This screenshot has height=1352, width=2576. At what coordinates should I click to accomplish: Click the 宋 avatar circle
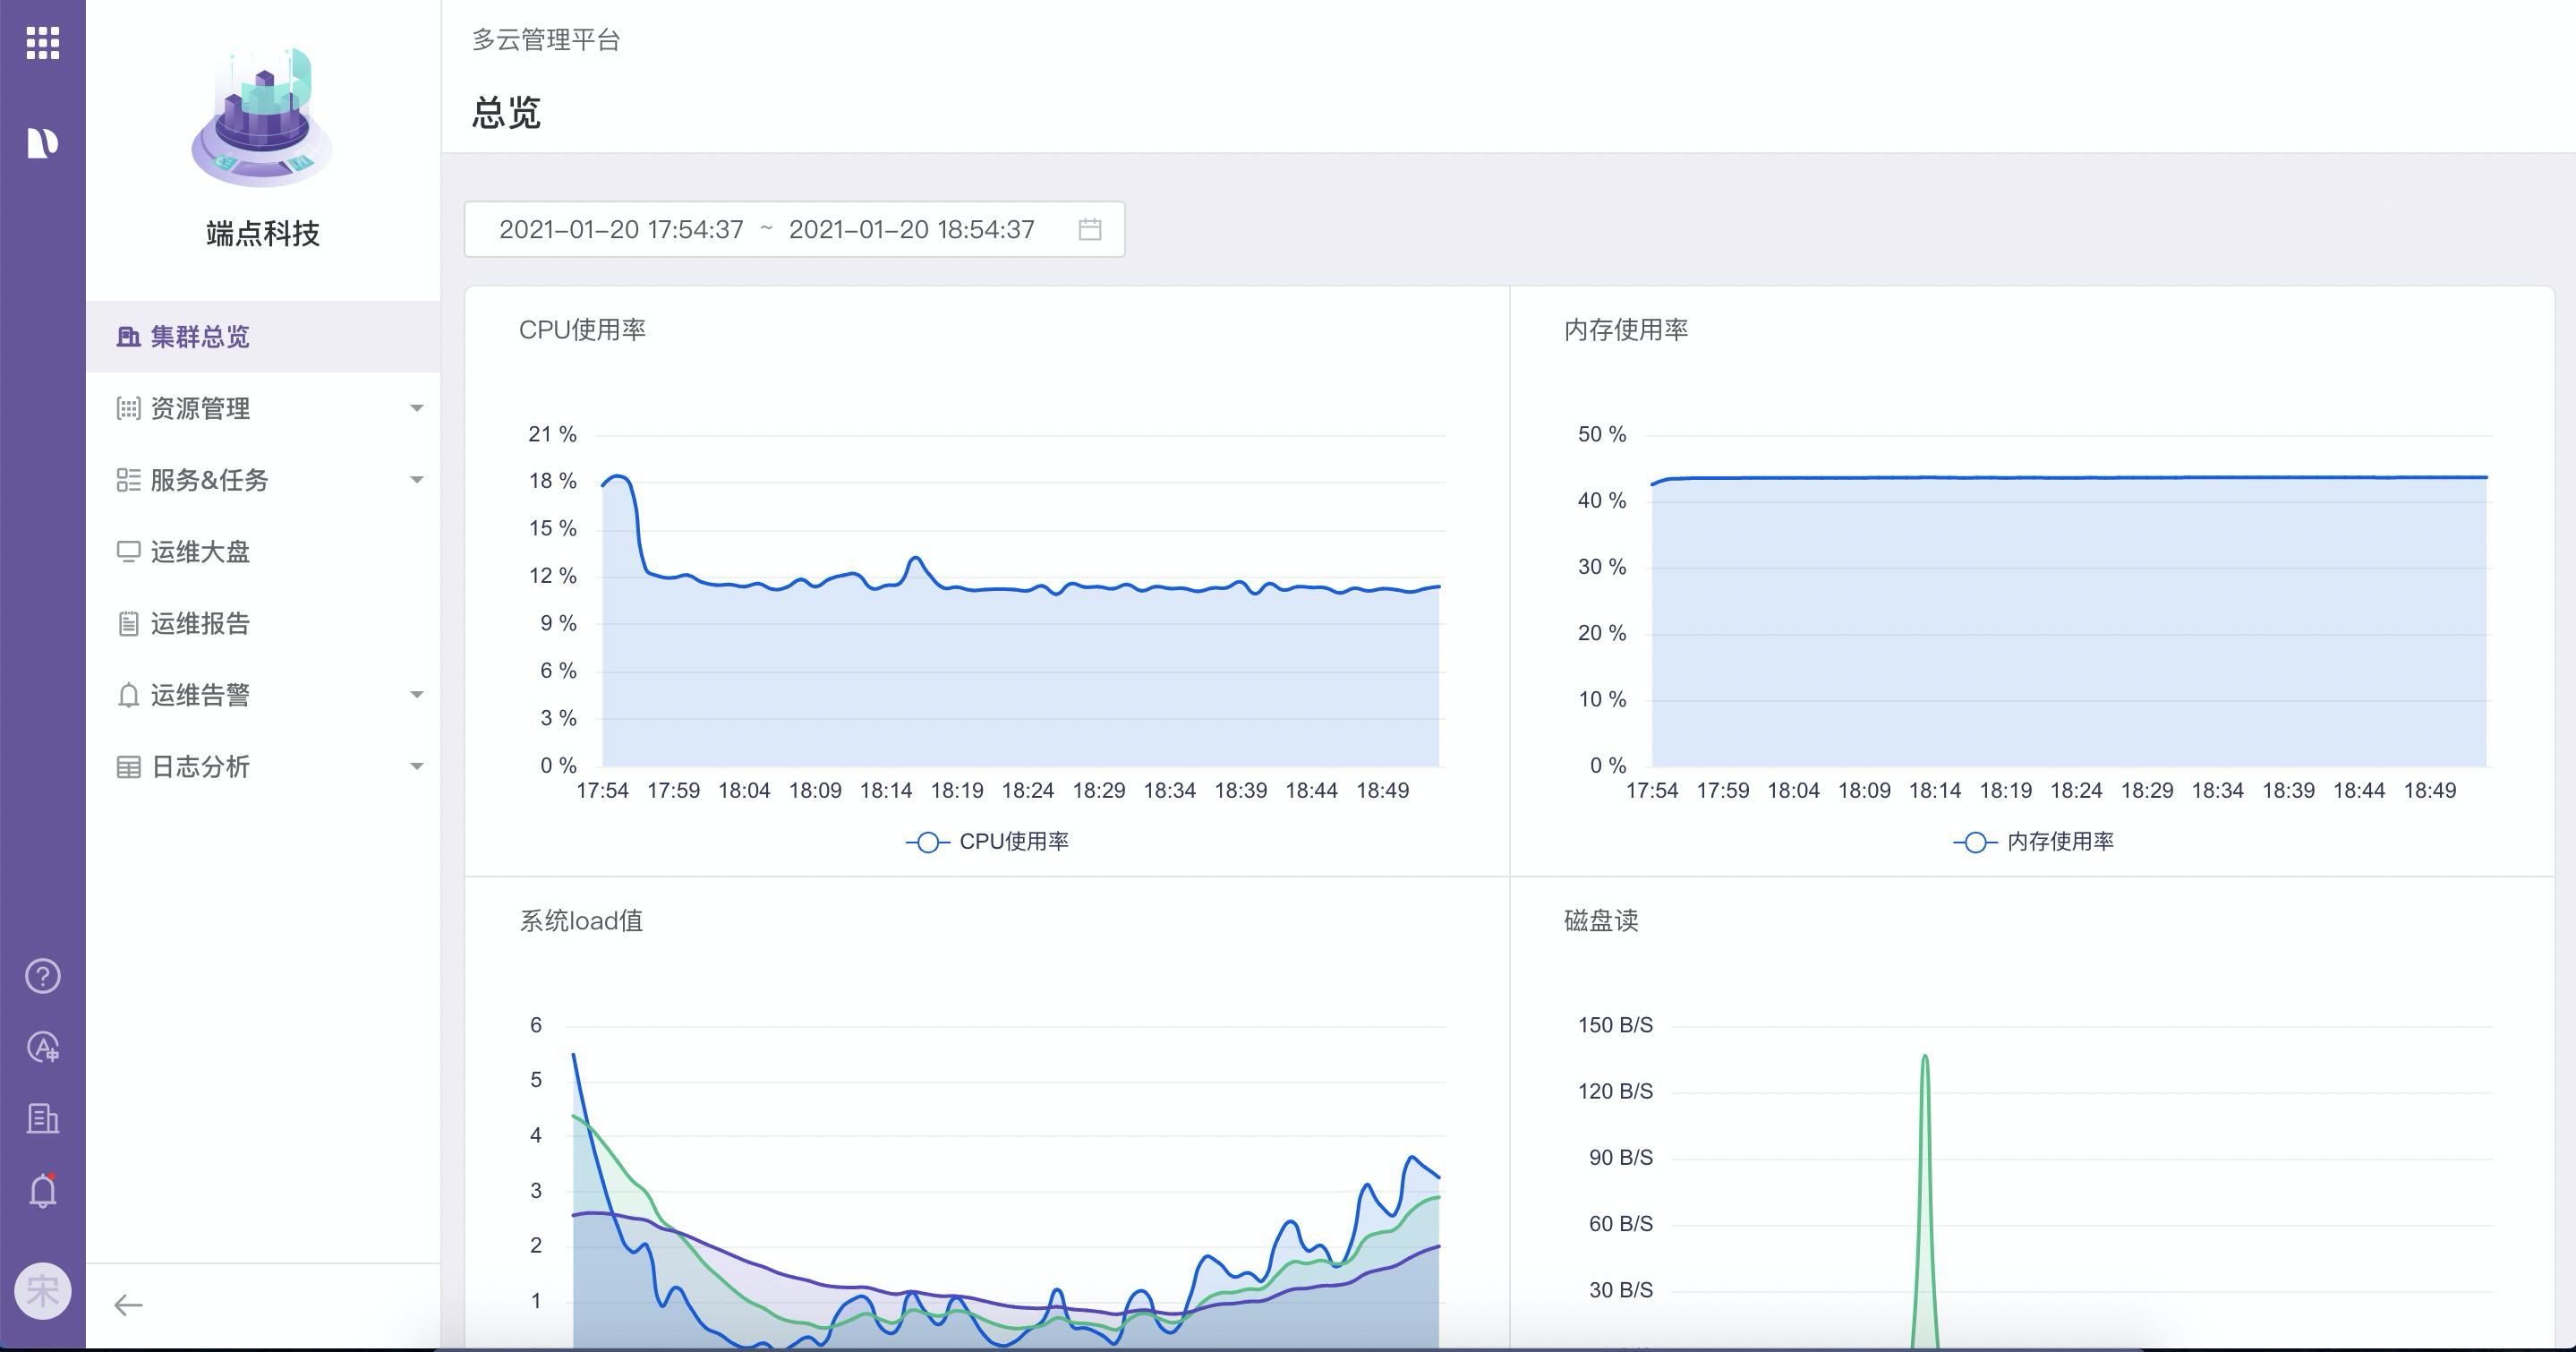pos(43,1291)
